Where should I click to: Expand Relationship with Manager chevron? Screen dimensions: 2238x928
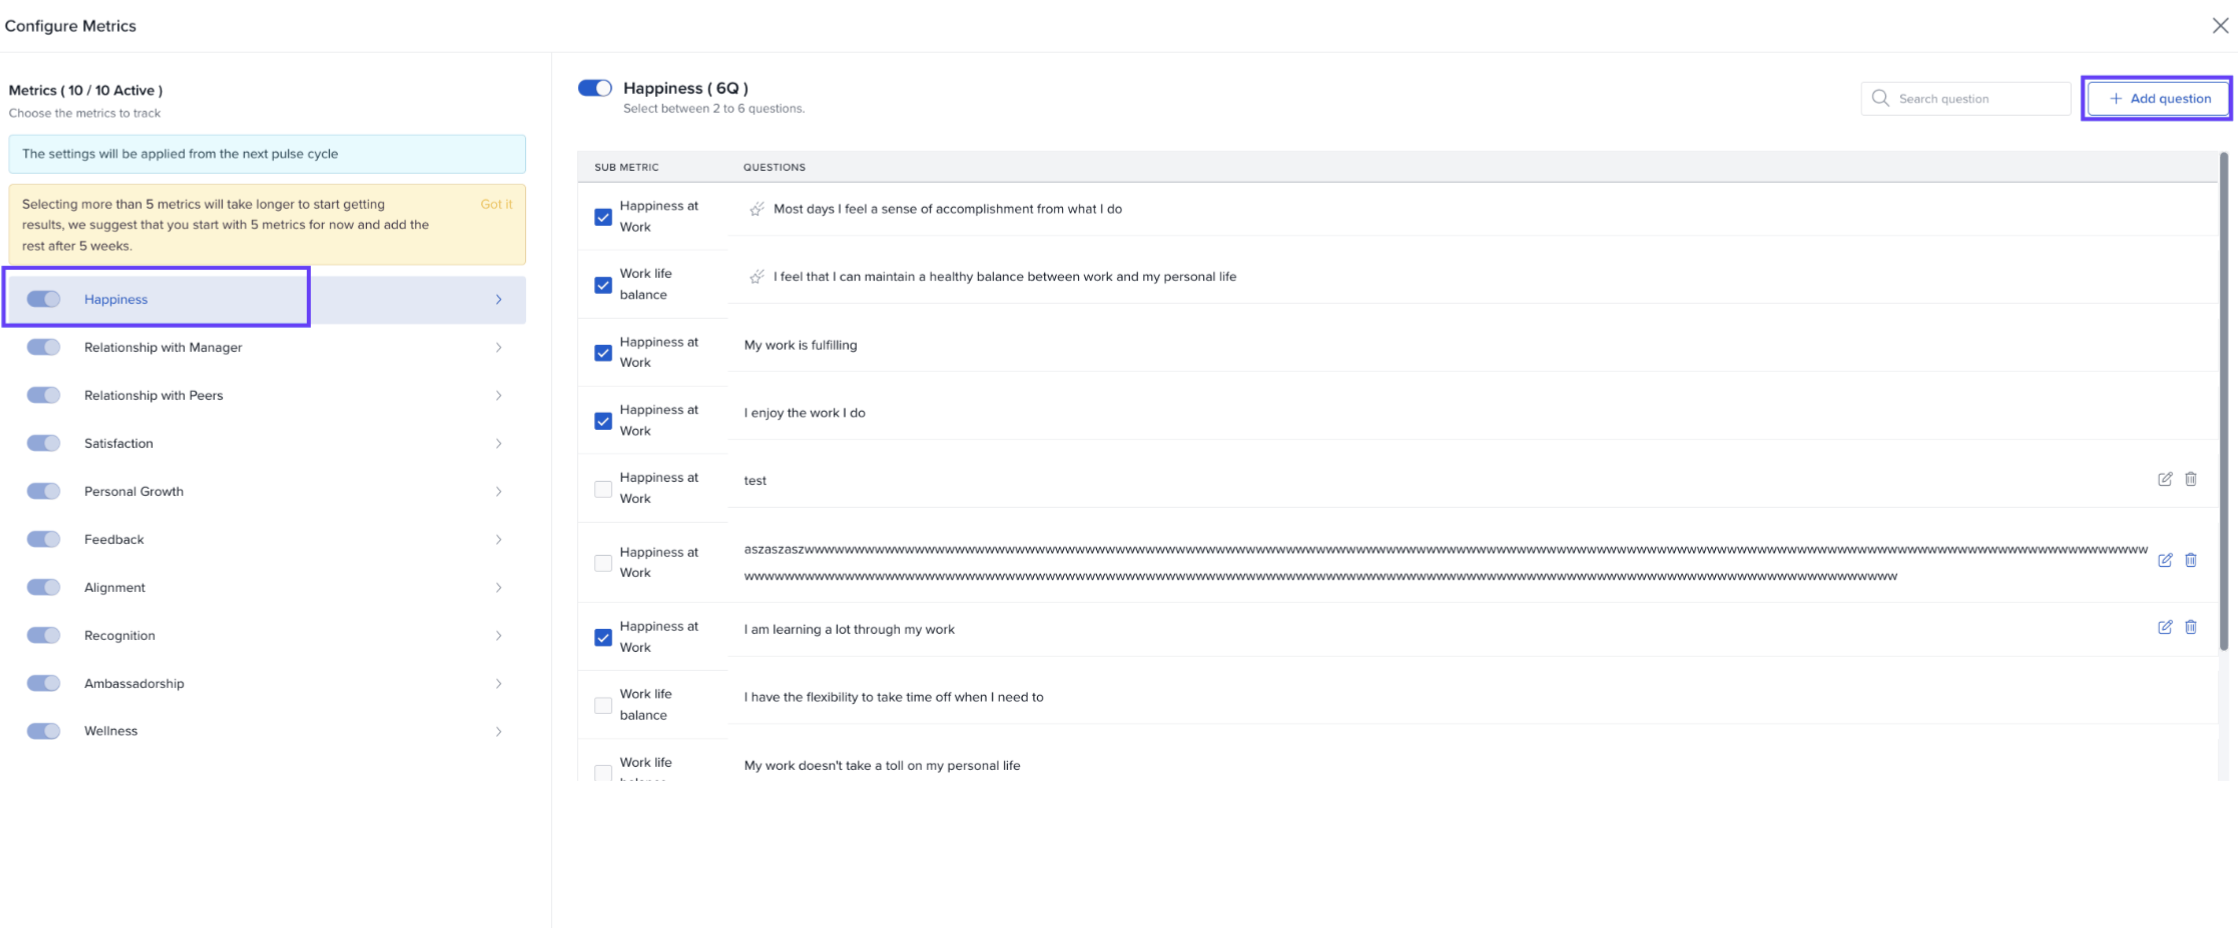(498, 347)
